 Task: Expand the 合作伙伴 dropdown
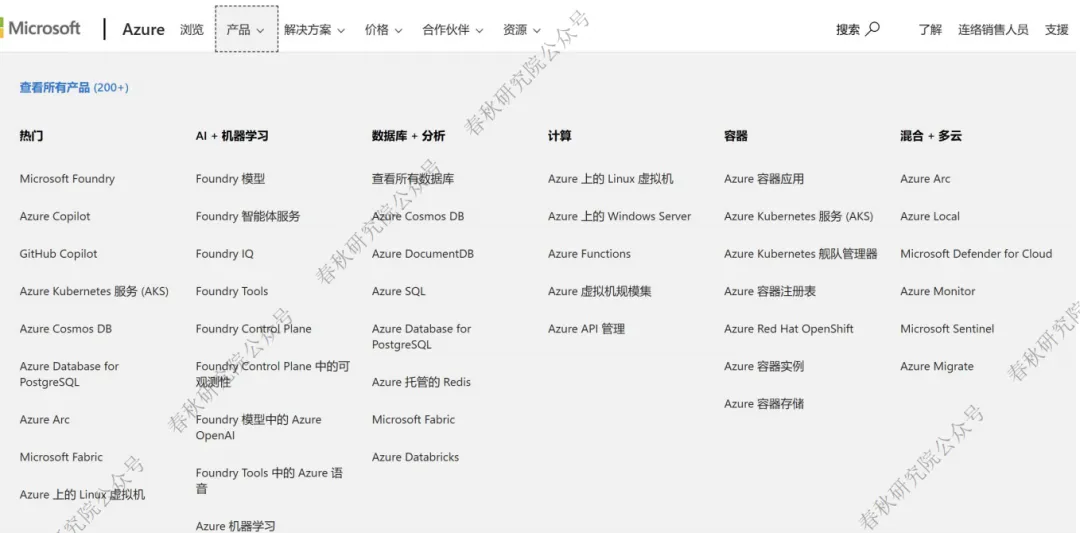click(453, 30)
